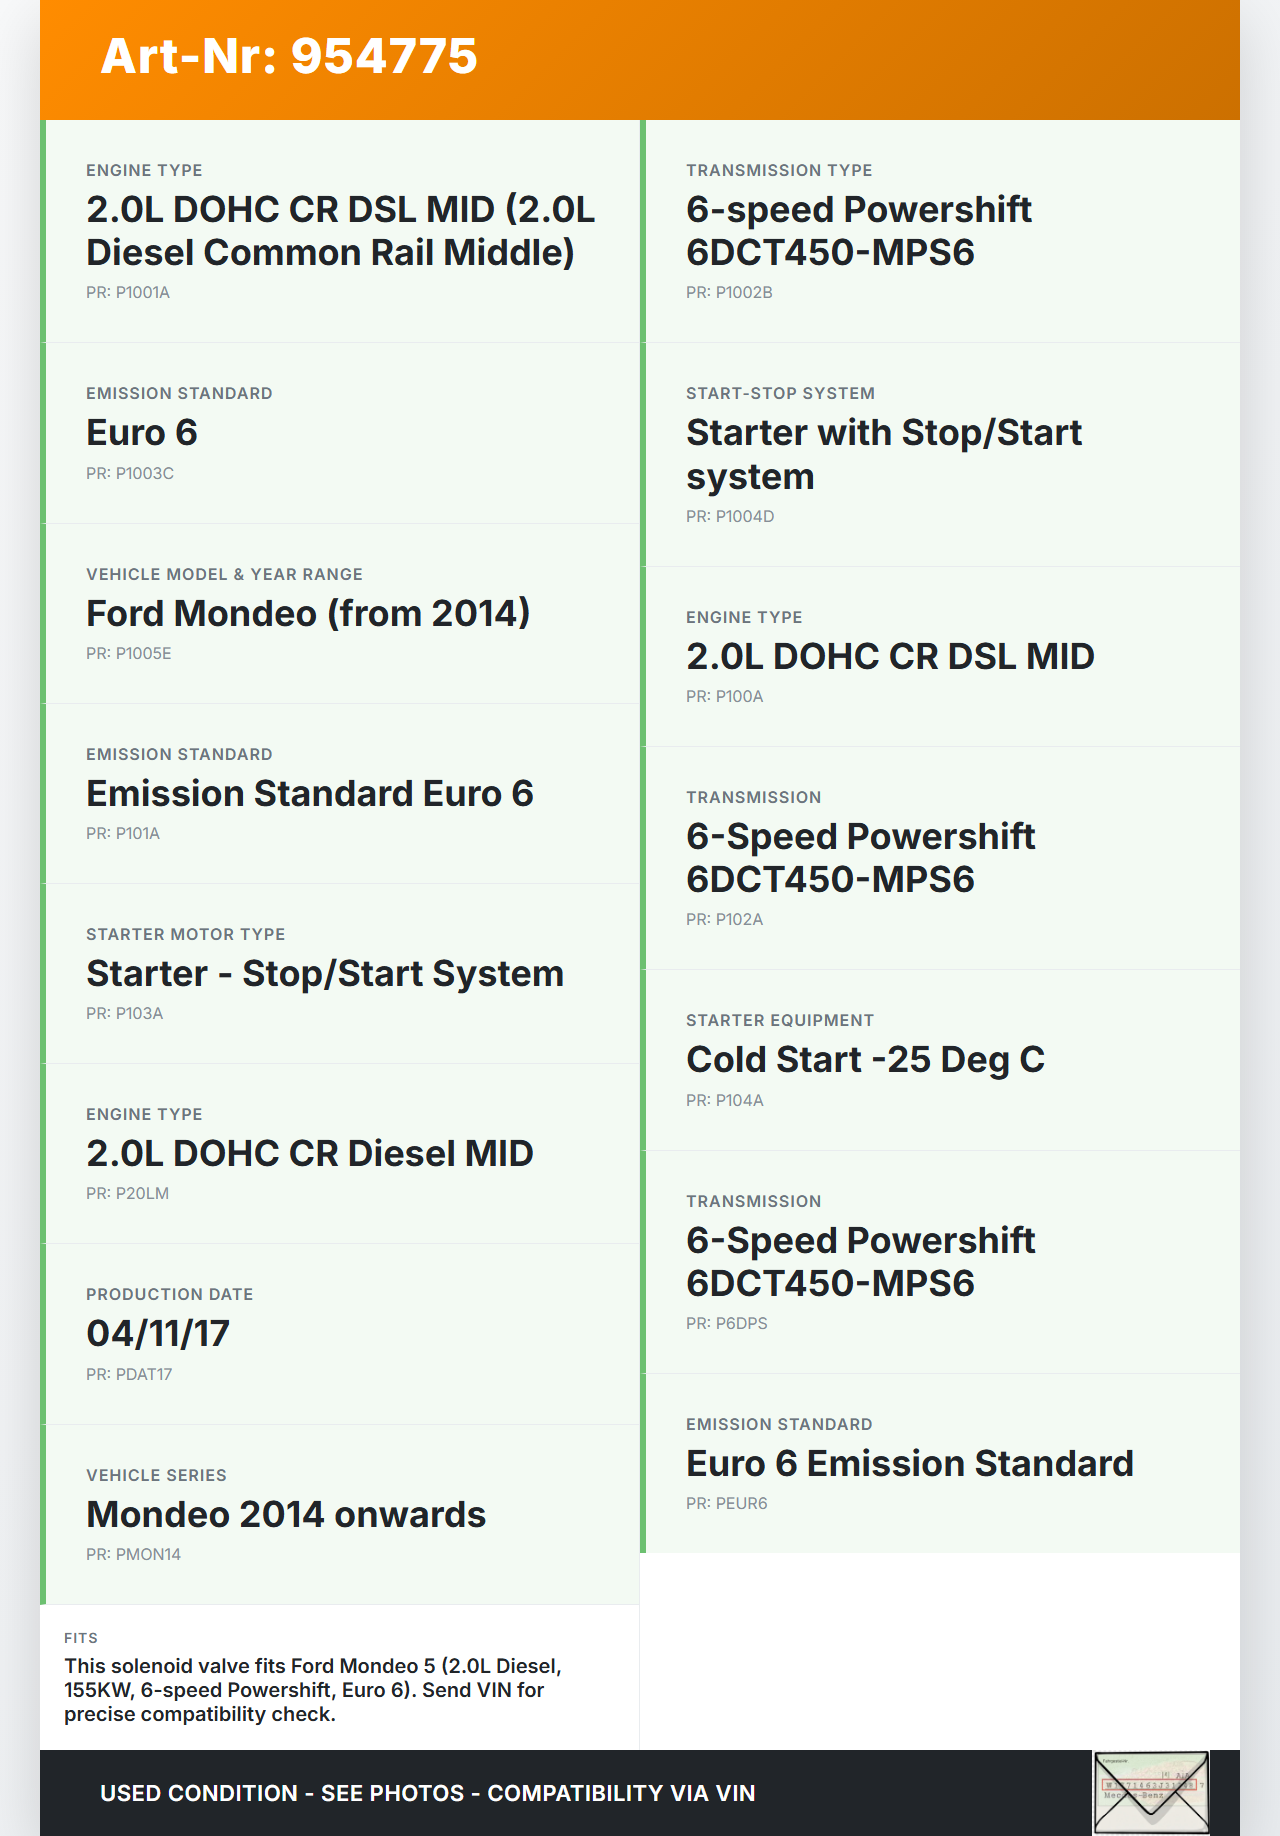Click the Euro 6 Emission Standard card

(940, 1463)
